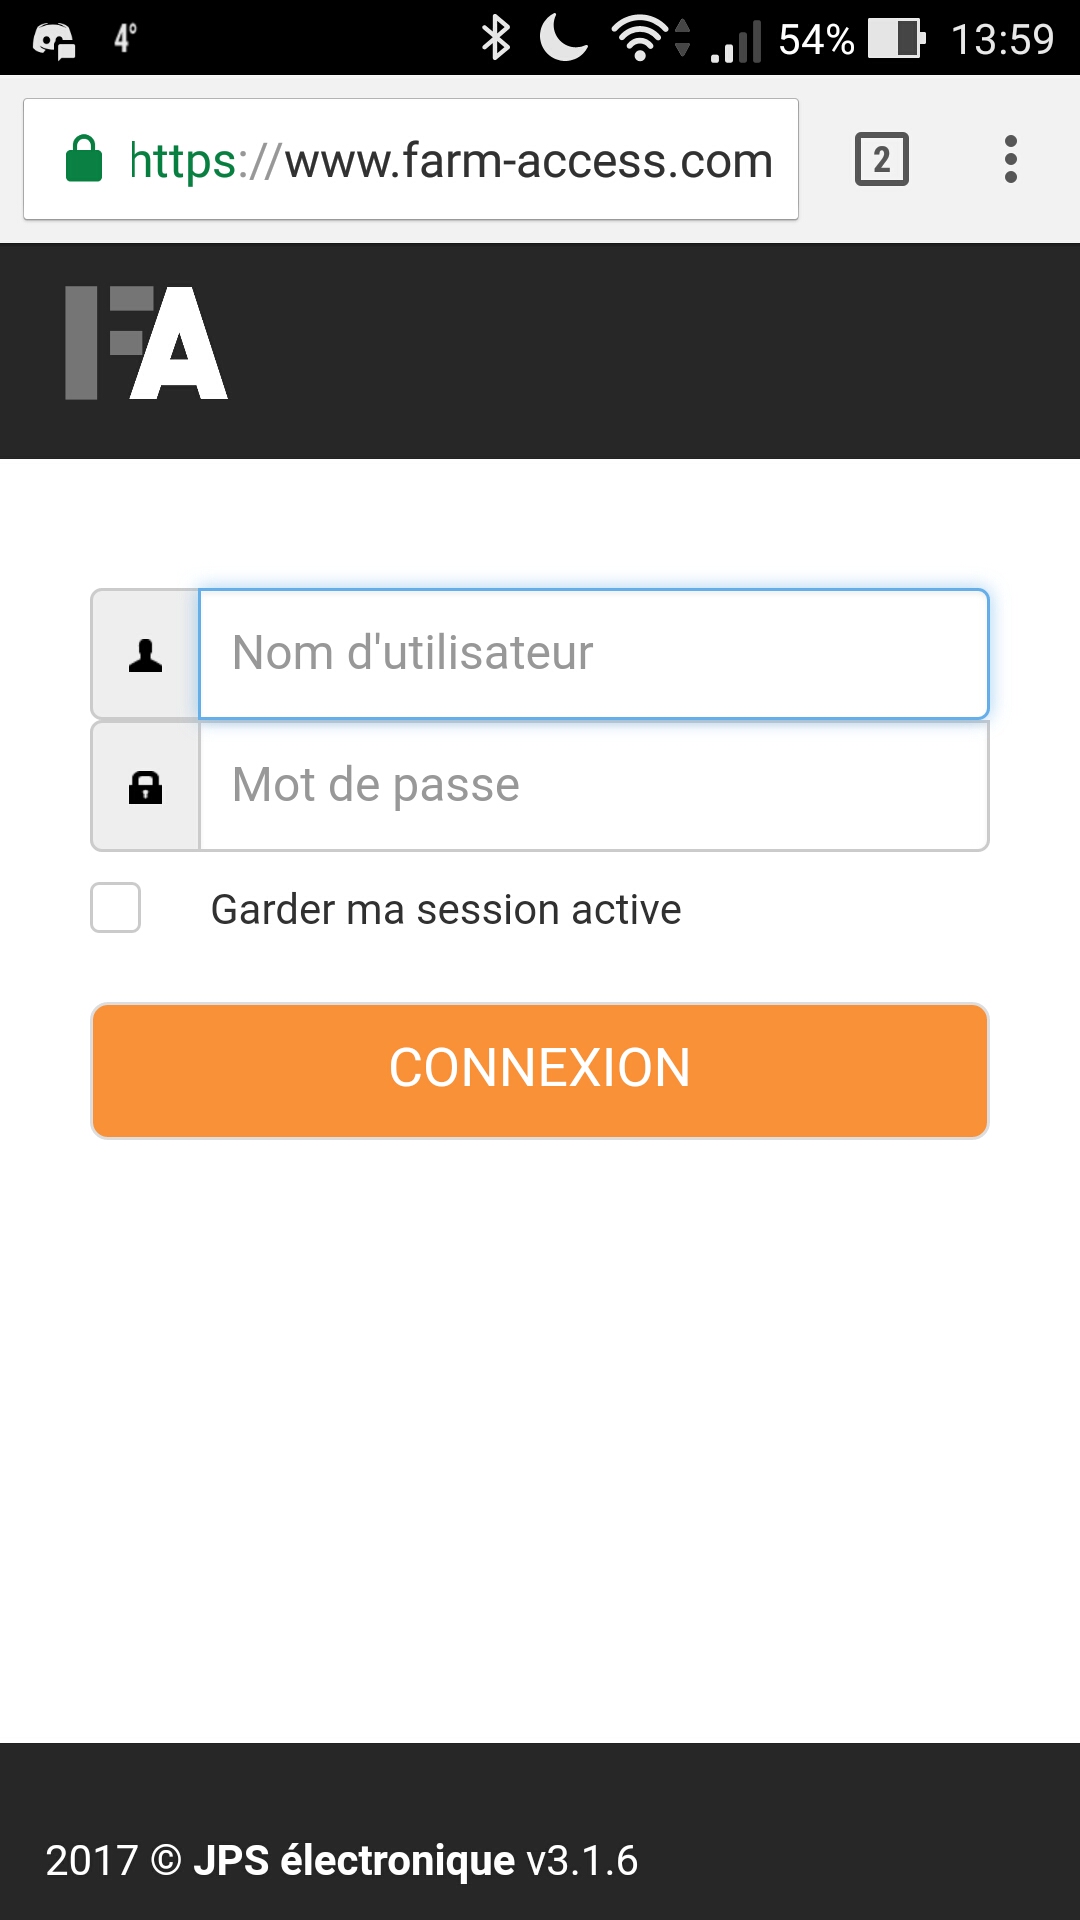
Task: Select the farm-access.com URL address bar
Action: coord(411,159)
